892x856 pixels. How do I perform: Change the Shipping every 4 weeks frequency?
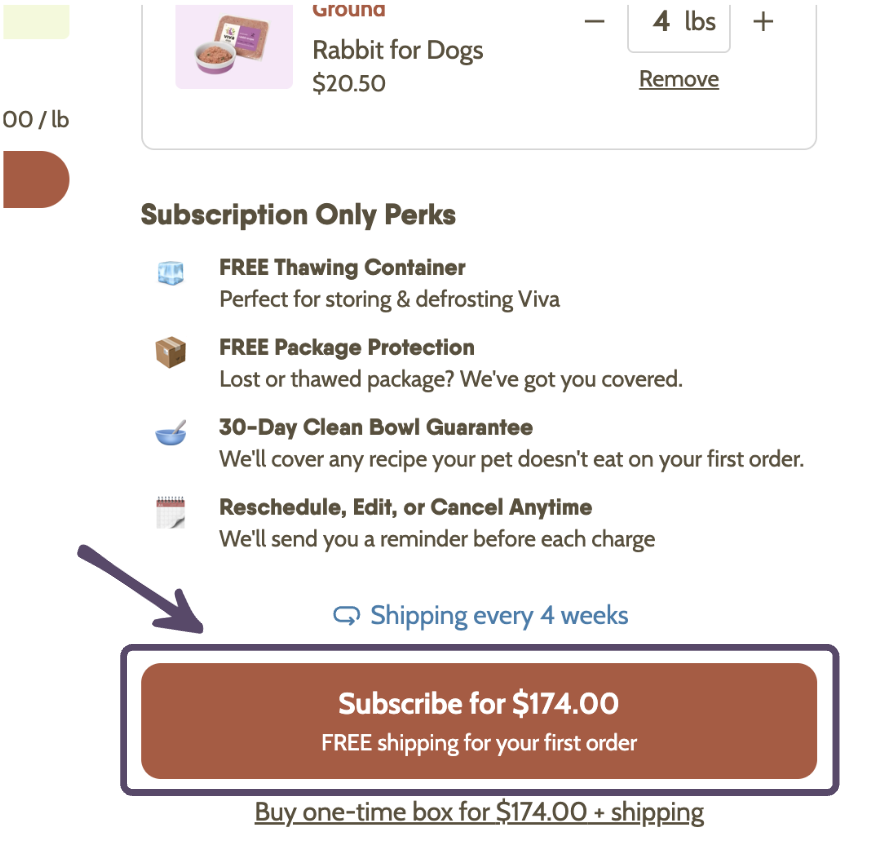tap(498, 615)
